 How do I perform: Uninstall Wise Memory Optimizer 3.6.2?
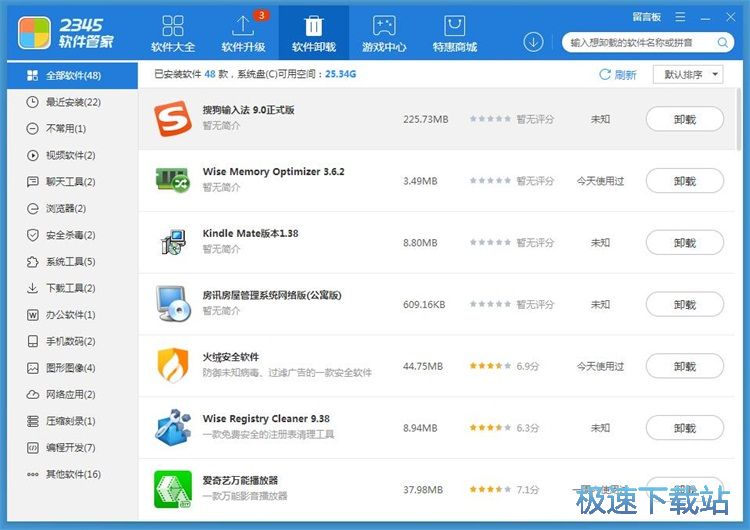point(684,181)
